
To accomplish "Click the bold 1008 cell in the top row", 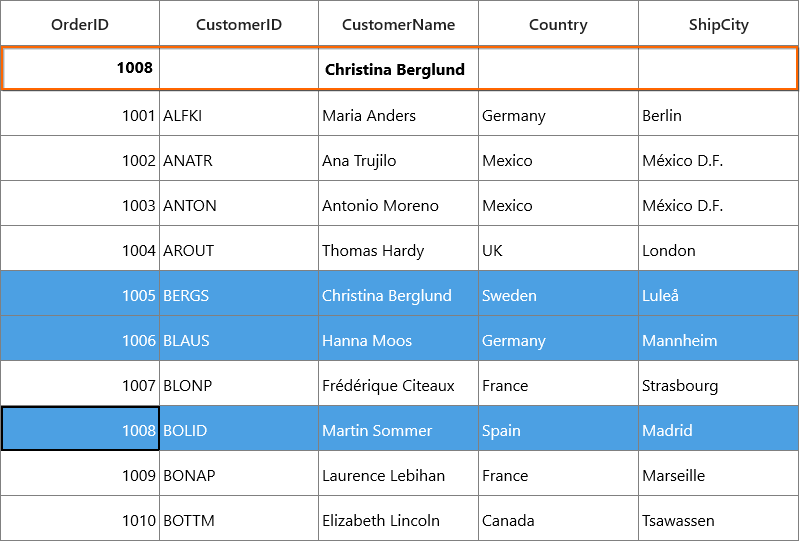I will click(81, 68).
